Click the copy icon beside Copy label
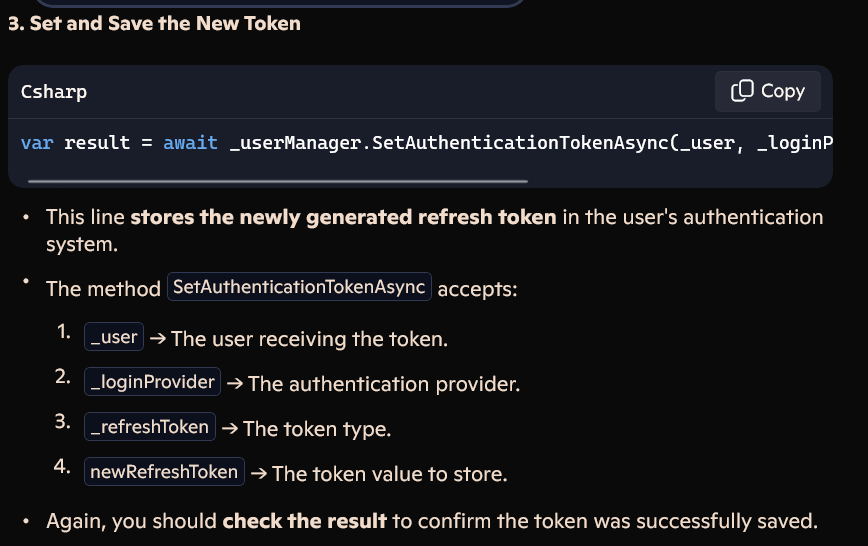868x546 pixels. point(742,91)
